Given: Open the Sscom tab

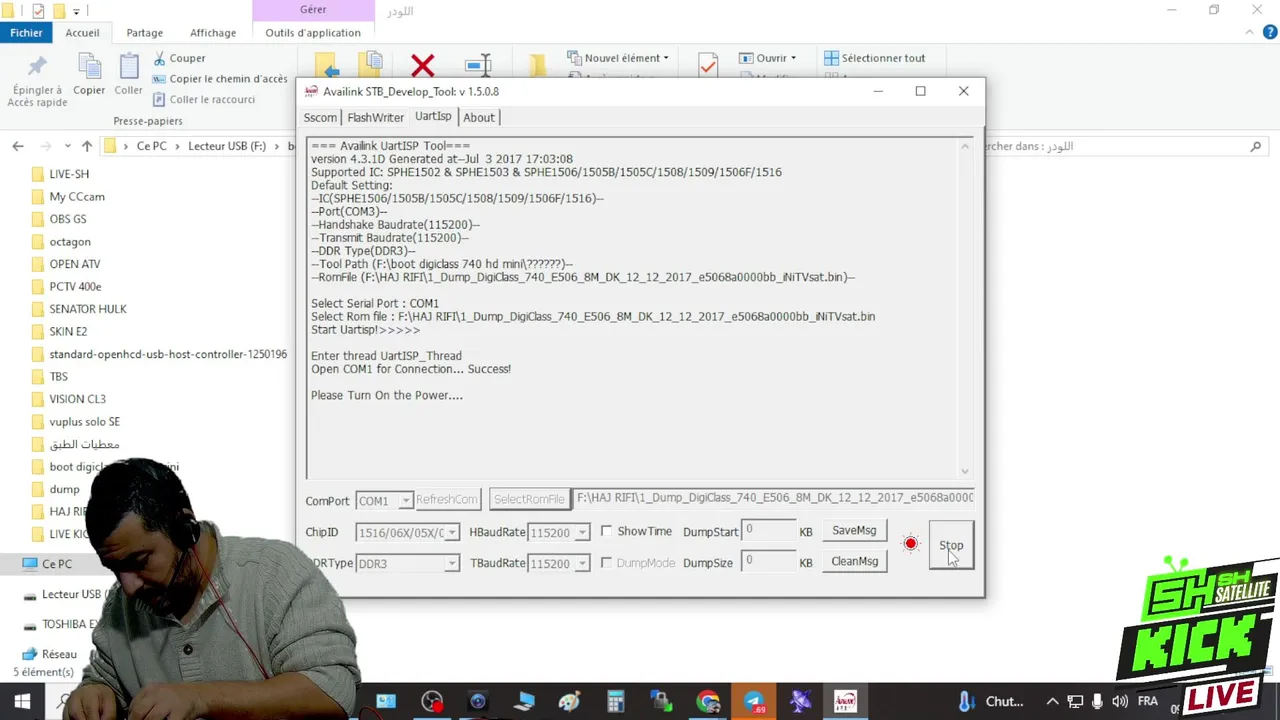Looking at the screenshot, I should coord(320,117).
